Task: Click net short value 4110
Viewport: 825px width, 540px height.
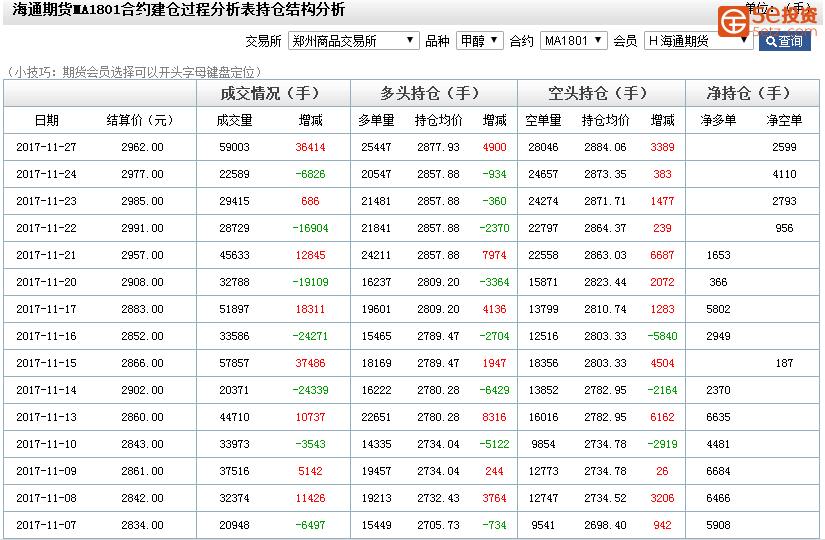Action: pos(784,174)
